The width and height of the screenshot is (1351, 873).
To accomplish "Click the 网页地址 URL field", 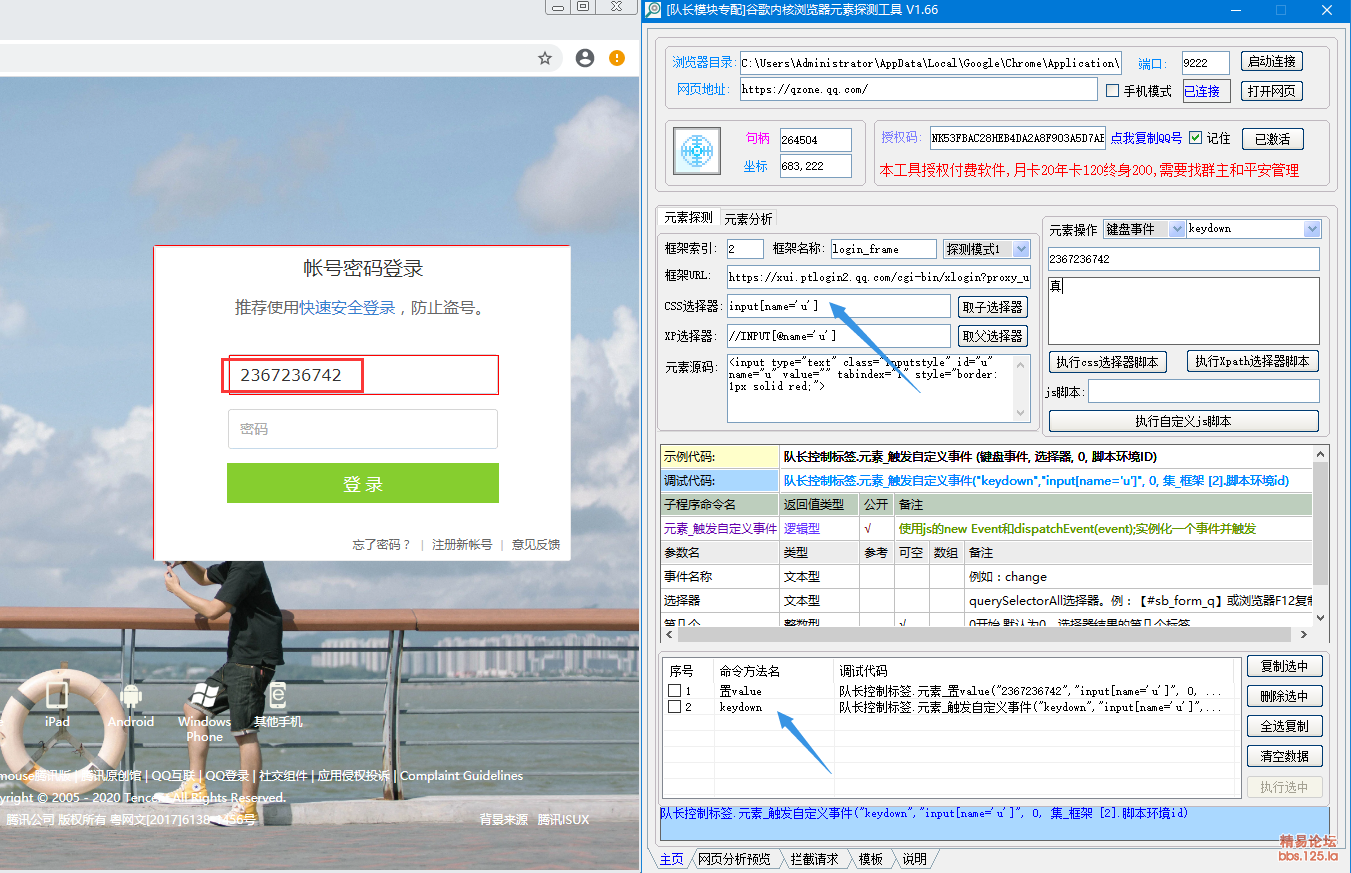I will coord(918,89).
